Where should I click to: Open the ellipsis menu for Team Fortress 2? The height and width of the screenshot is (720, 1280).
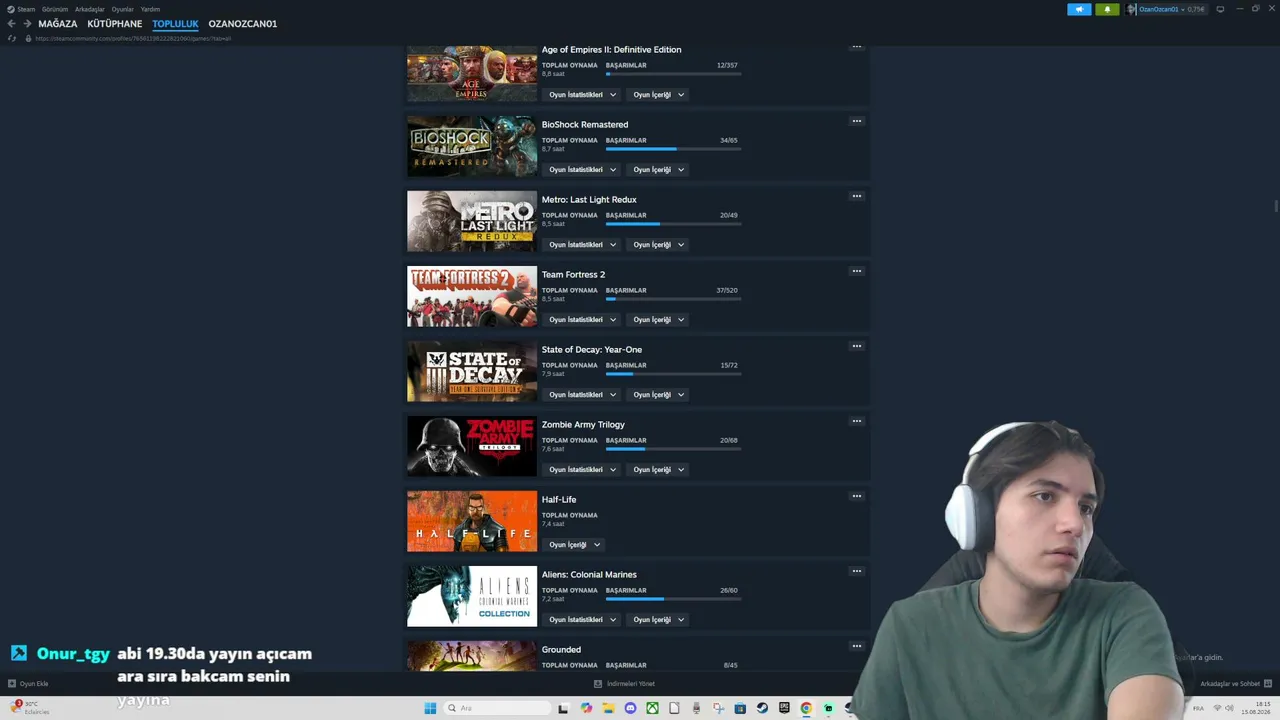pyautogui.click(x=856, y=271)
